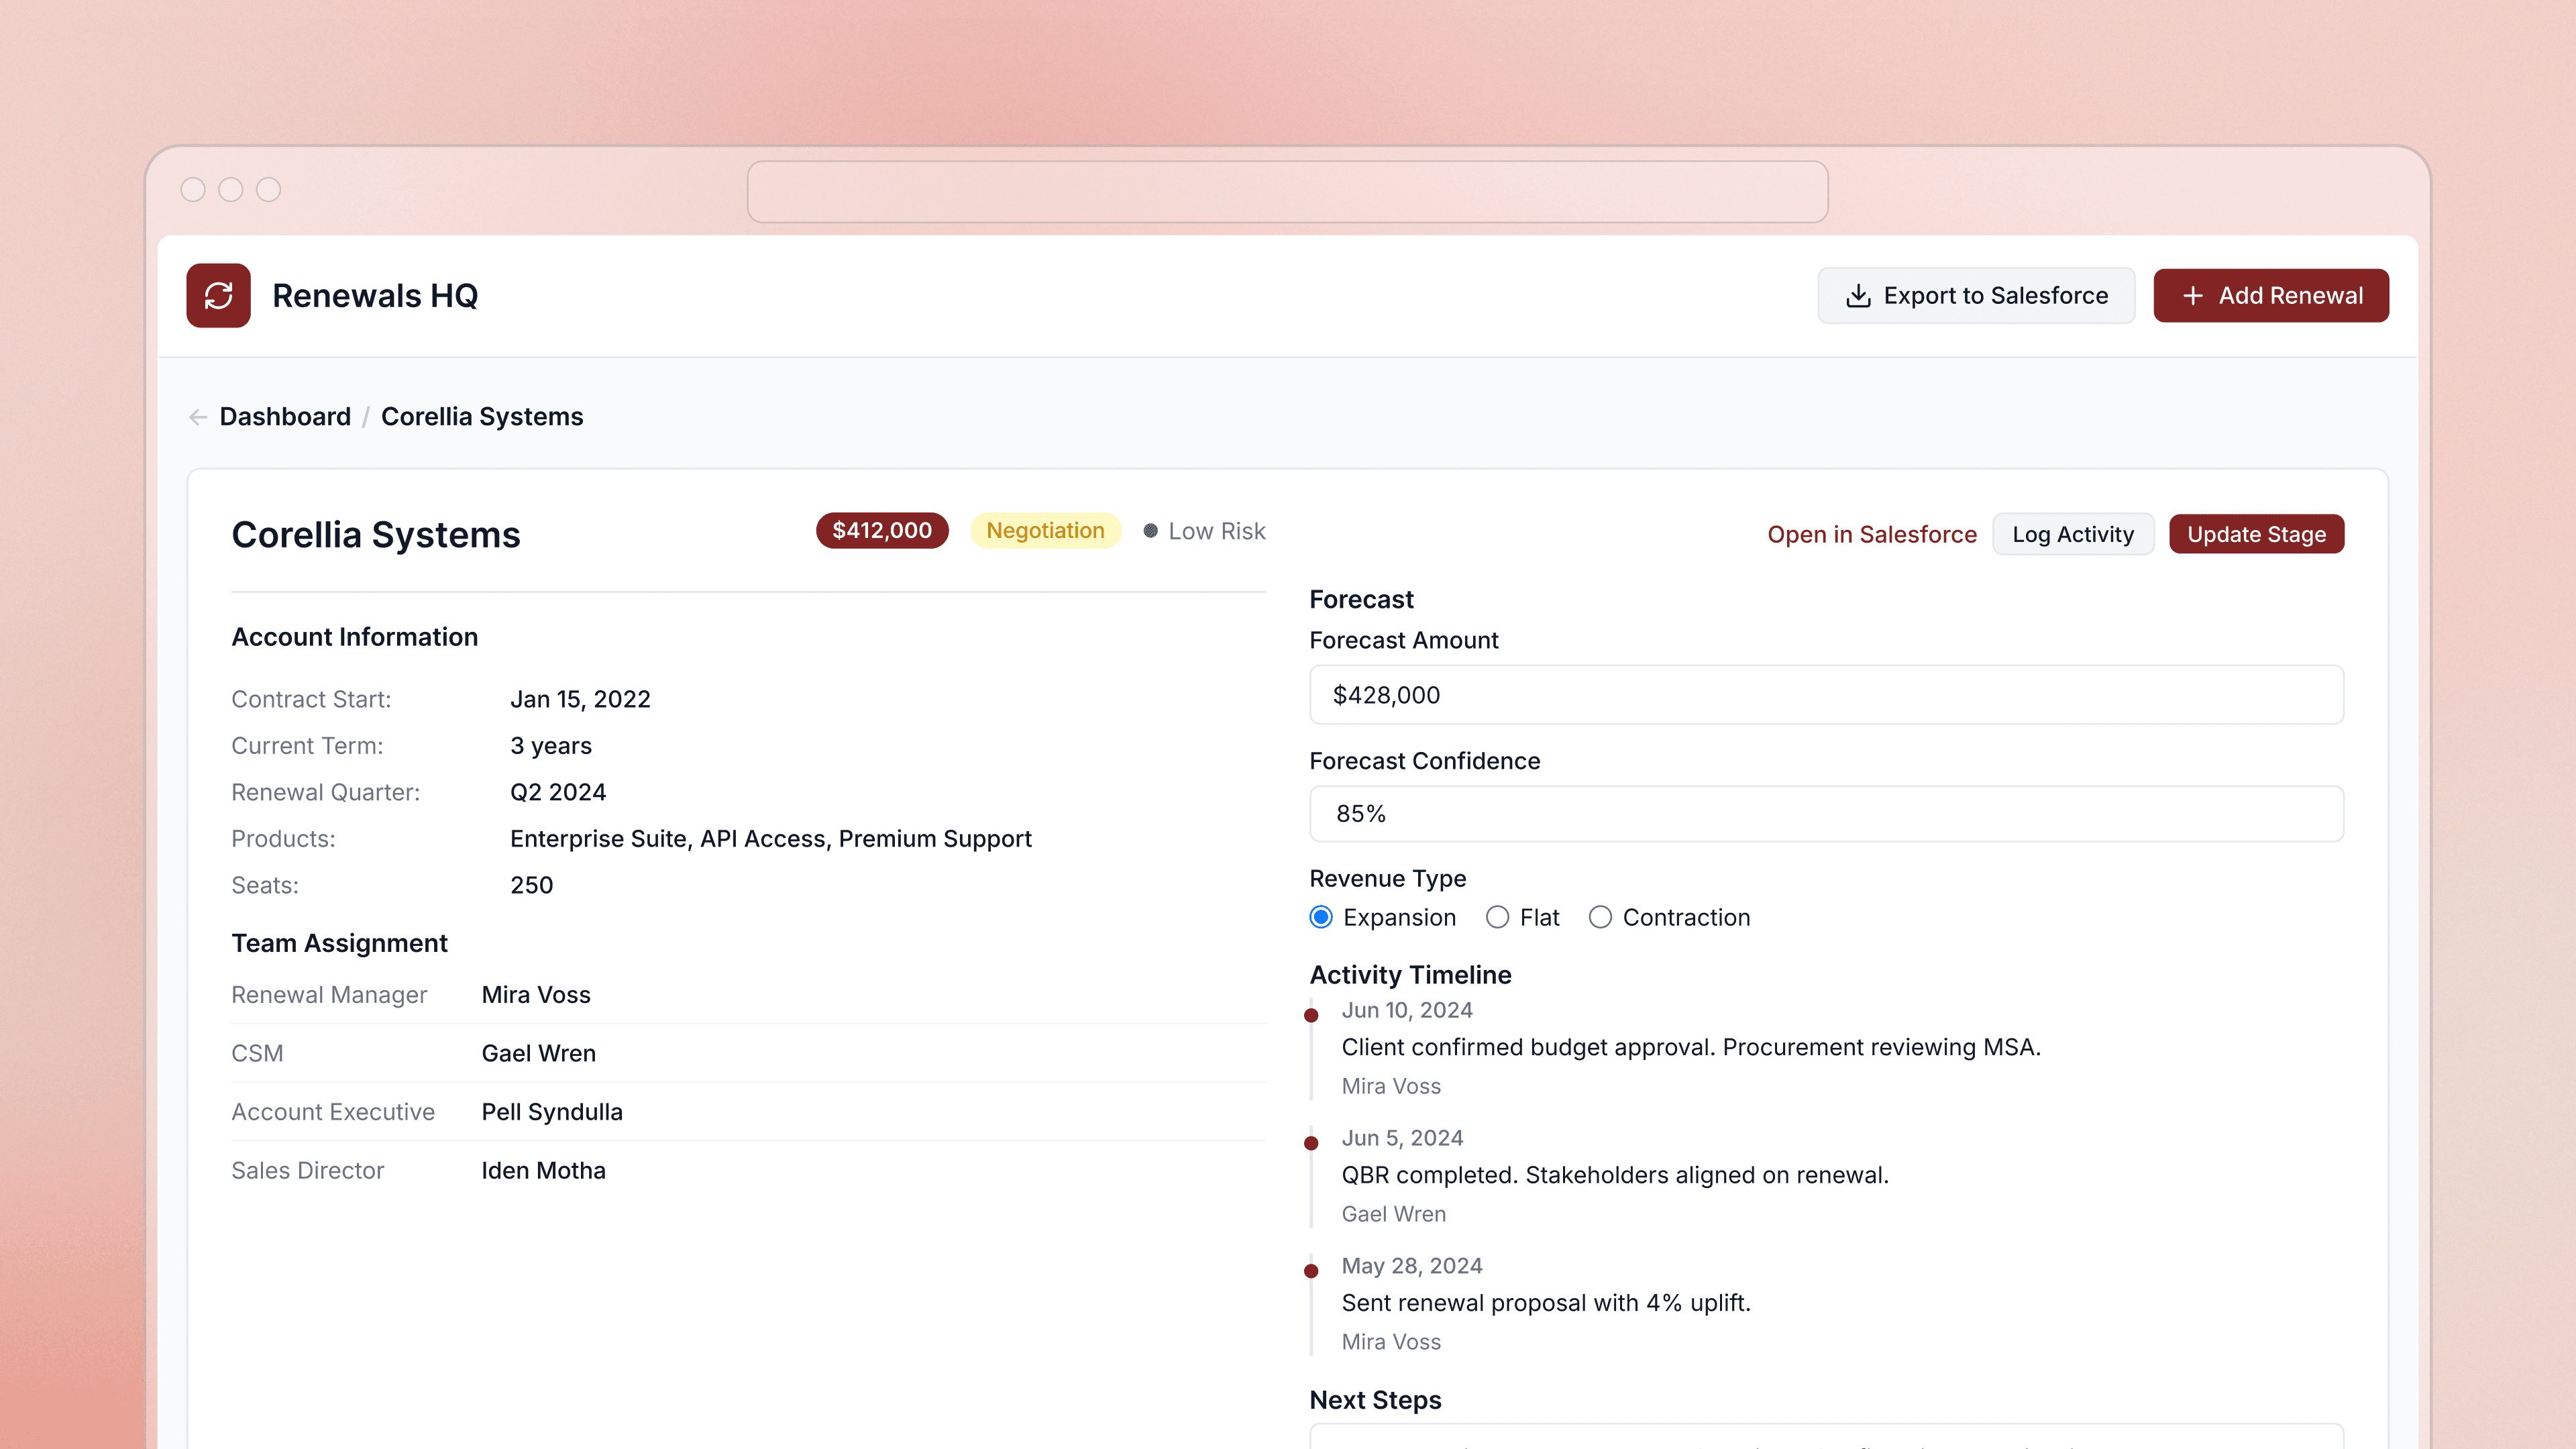Click the $412,000 amount badge

881,530
